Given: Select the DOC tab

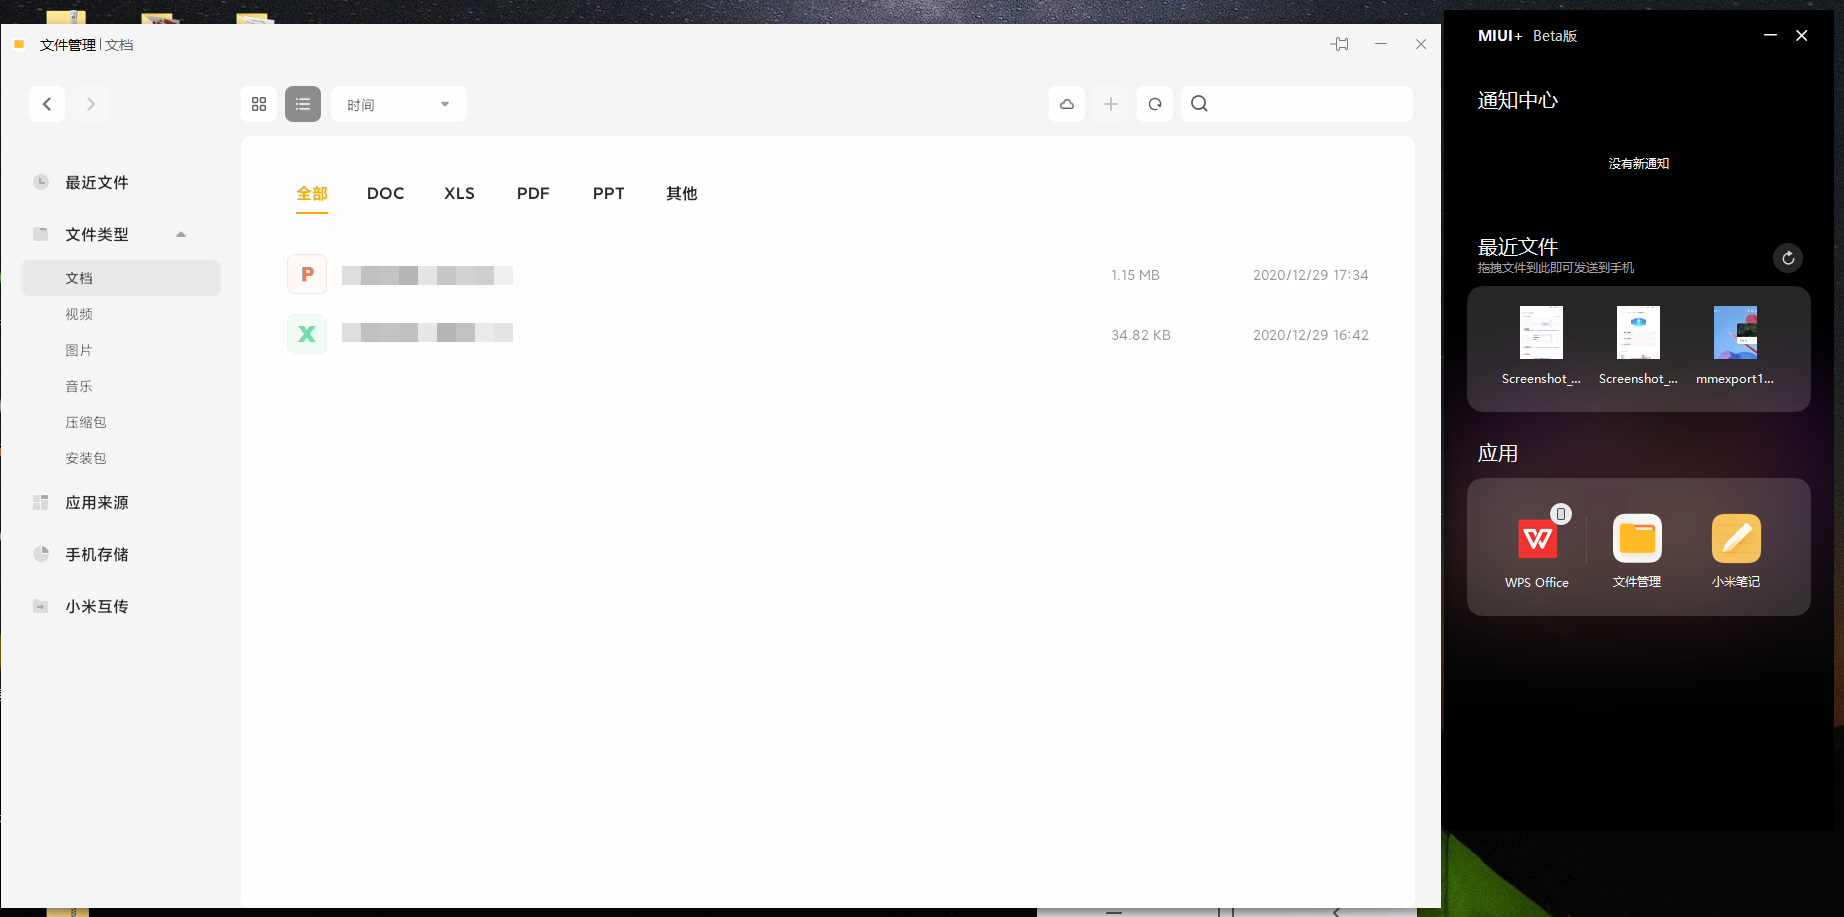Looking at the screenshot, I should (386, 193).
